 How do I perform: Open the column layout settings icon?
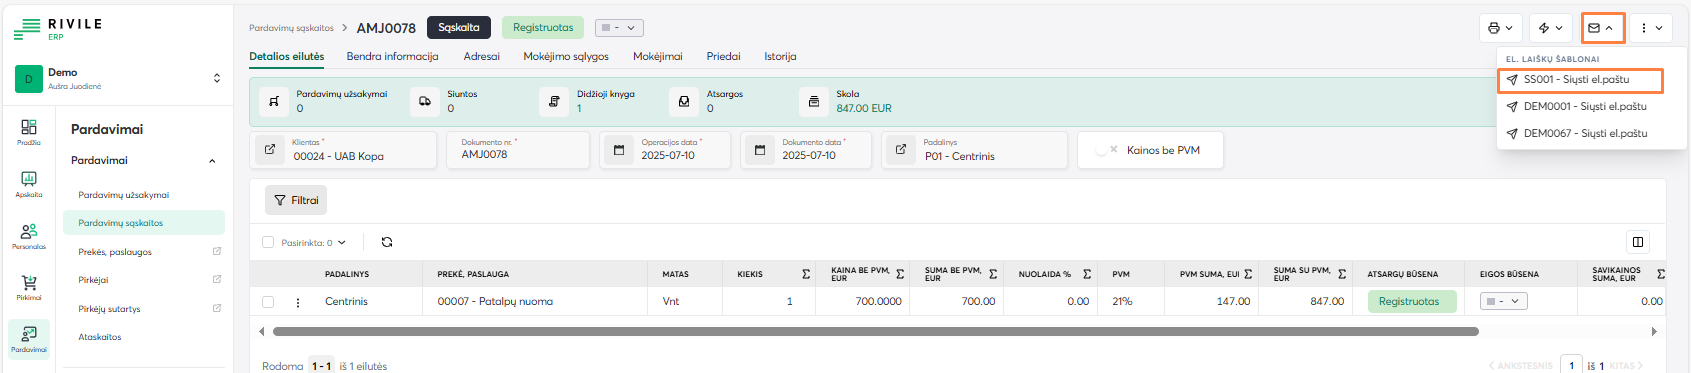(x=1638, y=242)
